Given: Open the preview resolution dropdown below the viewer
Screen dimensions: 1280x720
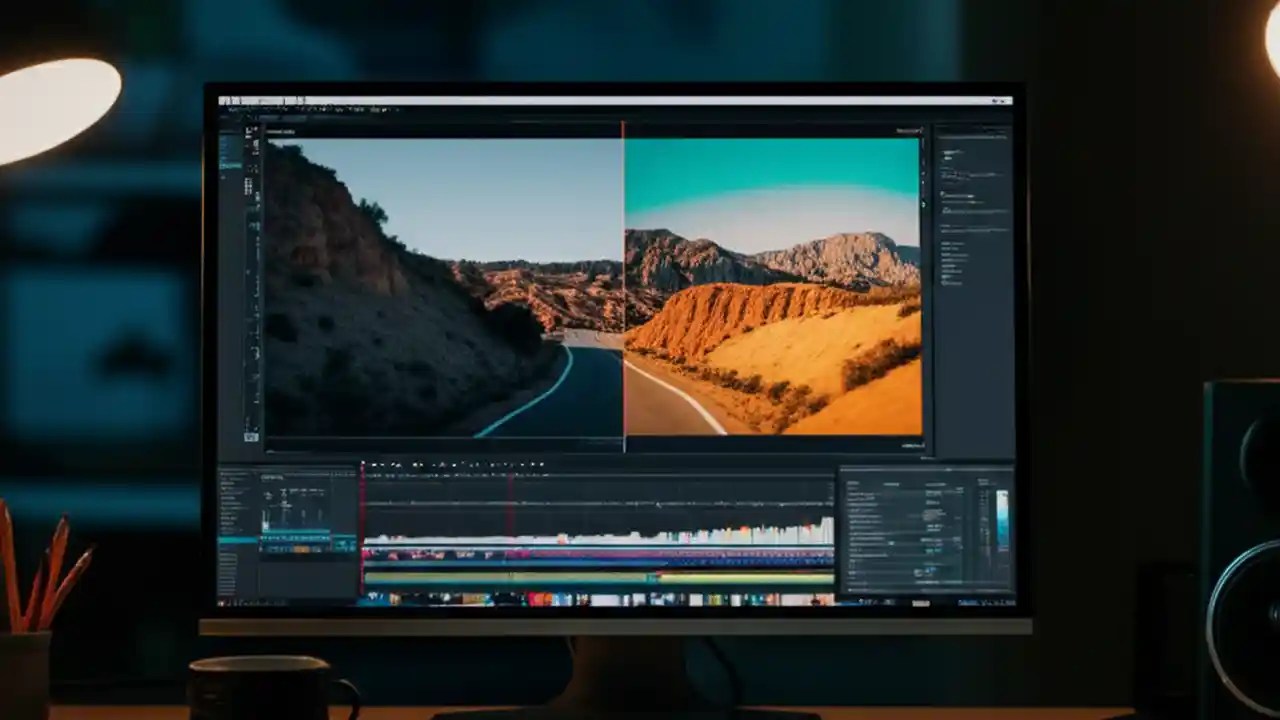Looking at the screenshot, I should click(910, 447).
